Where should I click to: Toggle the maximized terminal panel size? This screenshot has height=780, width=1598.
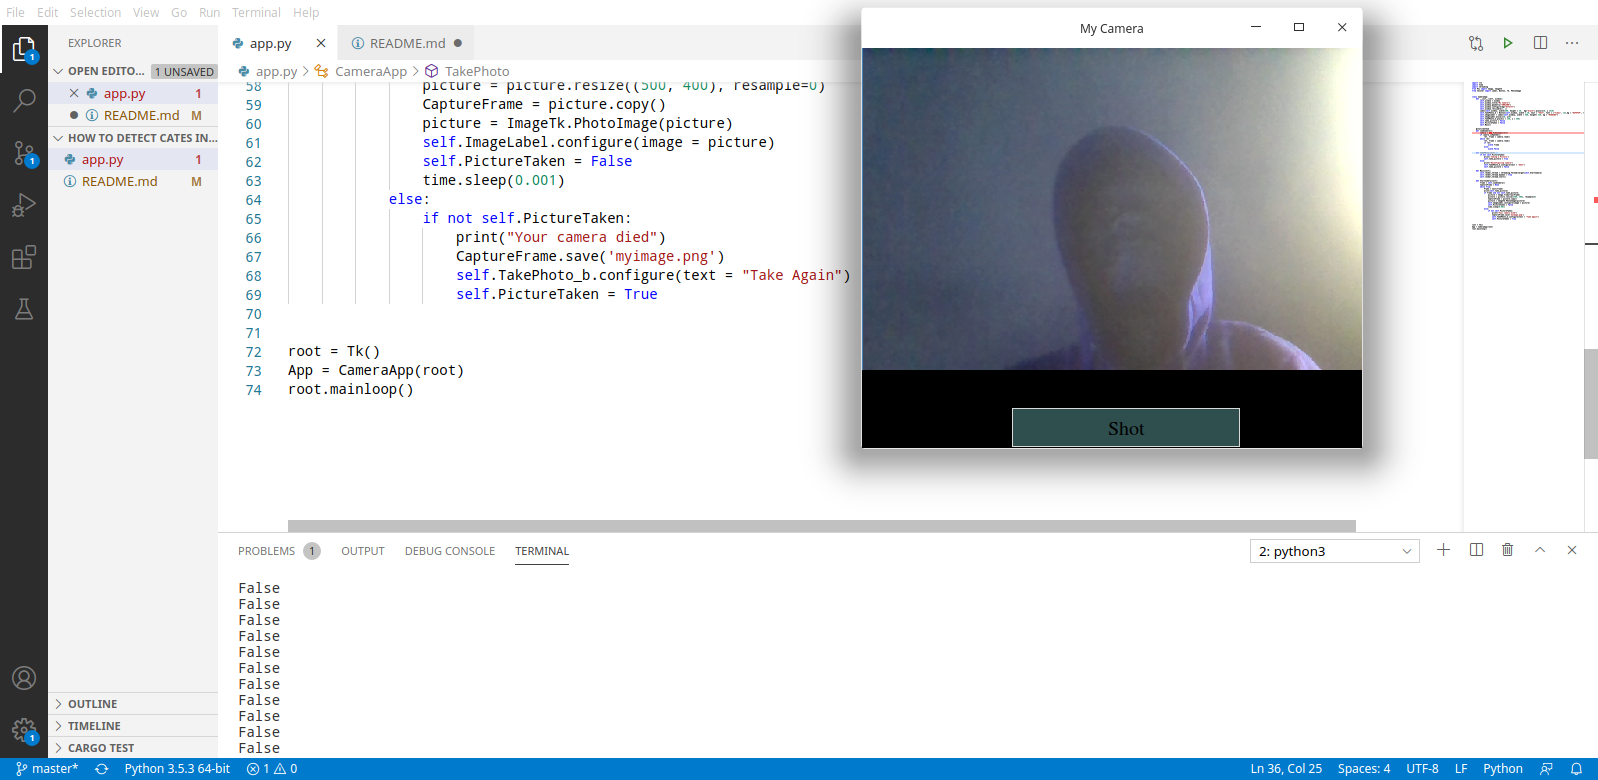1540,550
